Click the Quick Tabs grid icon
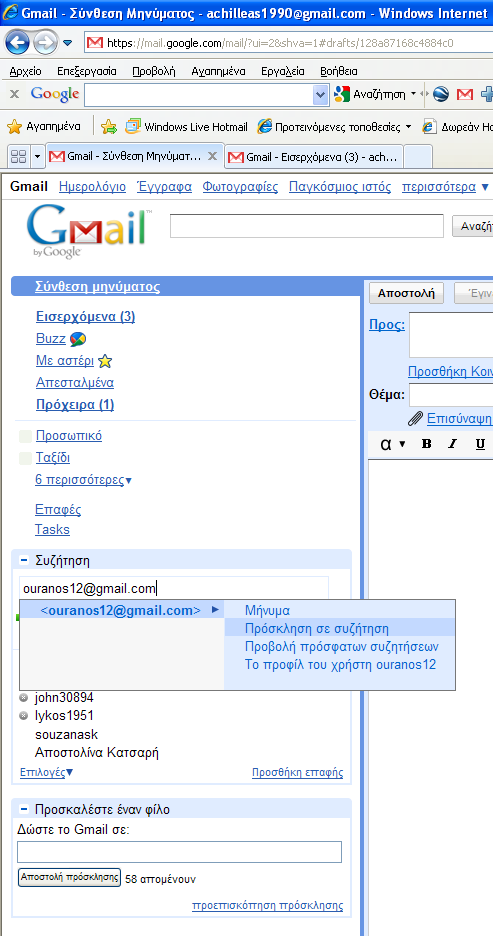The width and height of the screenshot is (493, 936). (19, 157)
